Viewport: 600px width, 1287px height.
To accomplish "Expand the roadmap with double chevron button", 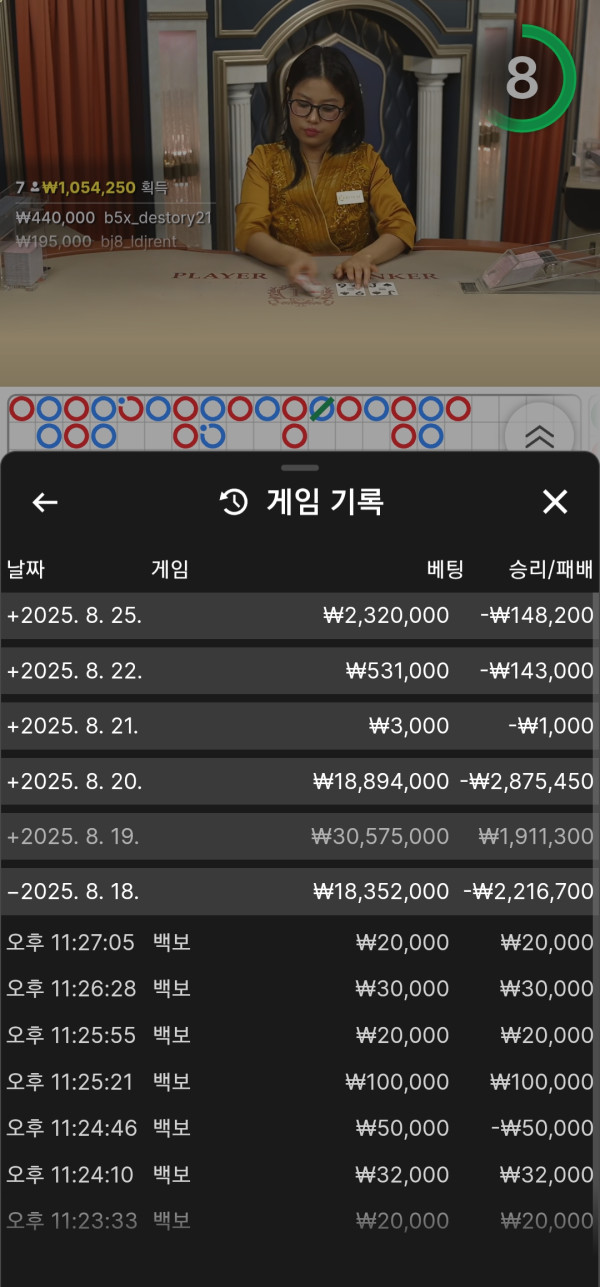I will [539, 435].
